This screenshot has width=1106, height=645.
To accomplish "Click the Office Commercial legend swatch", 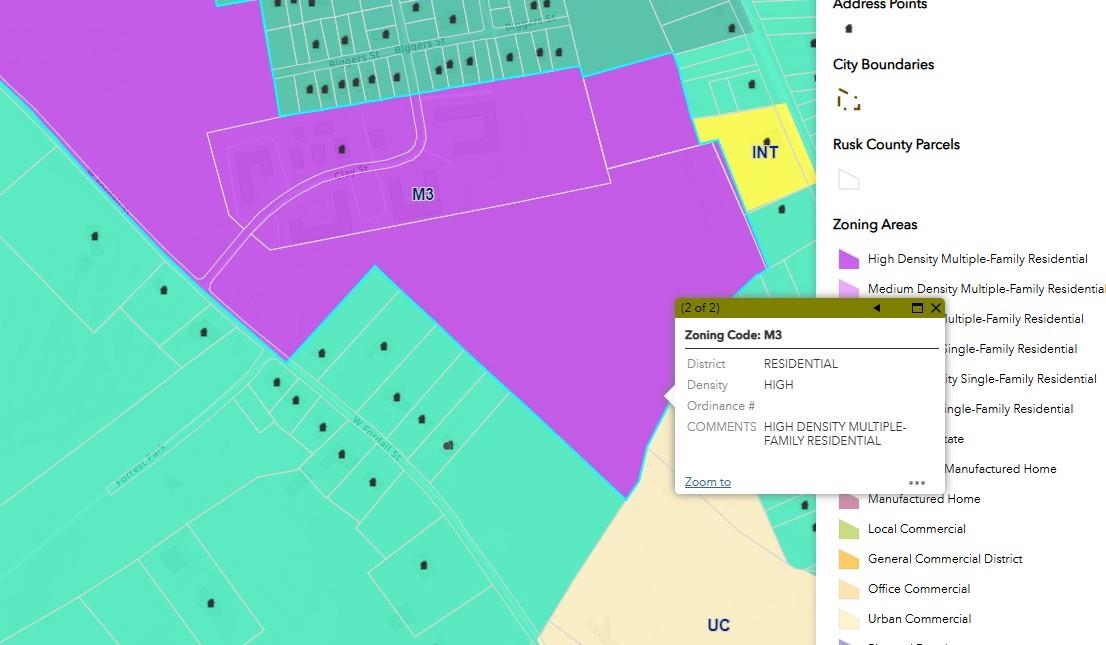I will [x=848, y=589].
